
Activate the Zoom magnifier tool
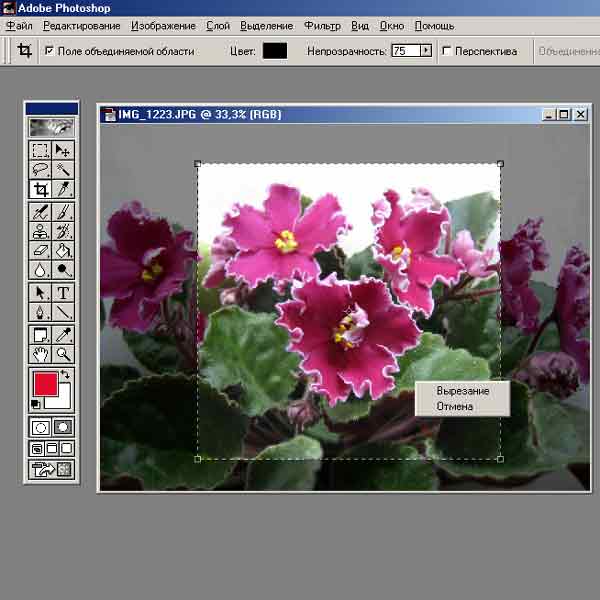pyautogui.click(x=63, y=354)
